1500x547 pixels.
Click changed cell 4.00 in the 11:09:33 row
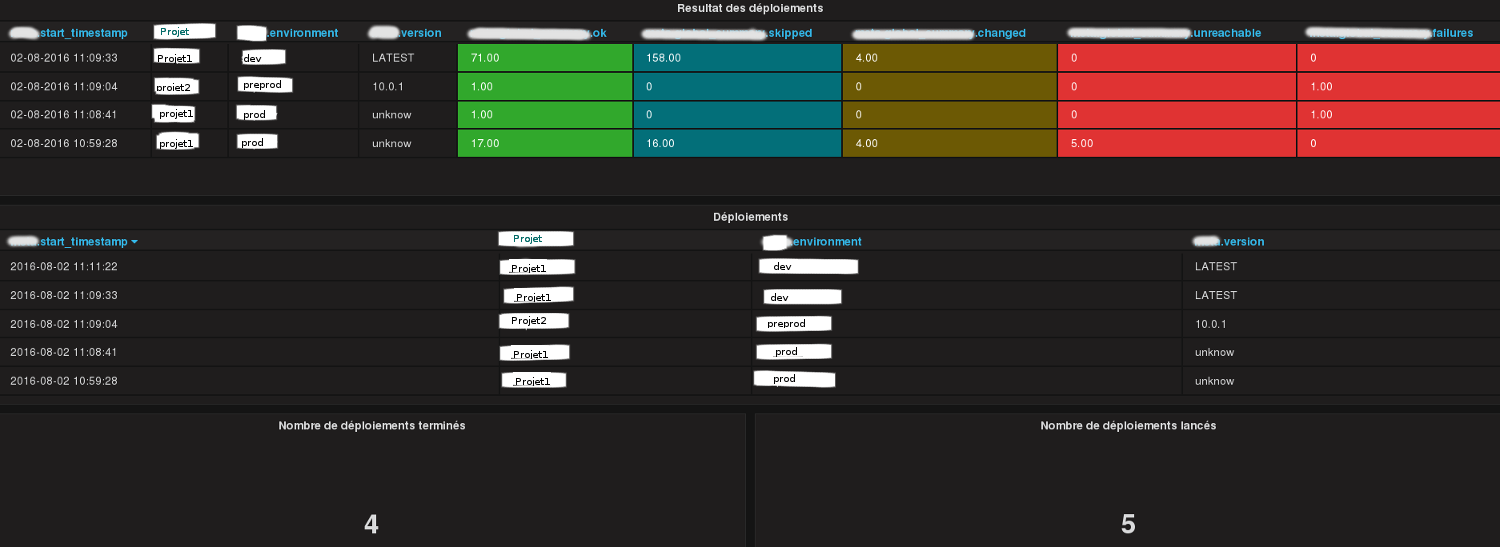pyautogui.click(x=950, y=58)
